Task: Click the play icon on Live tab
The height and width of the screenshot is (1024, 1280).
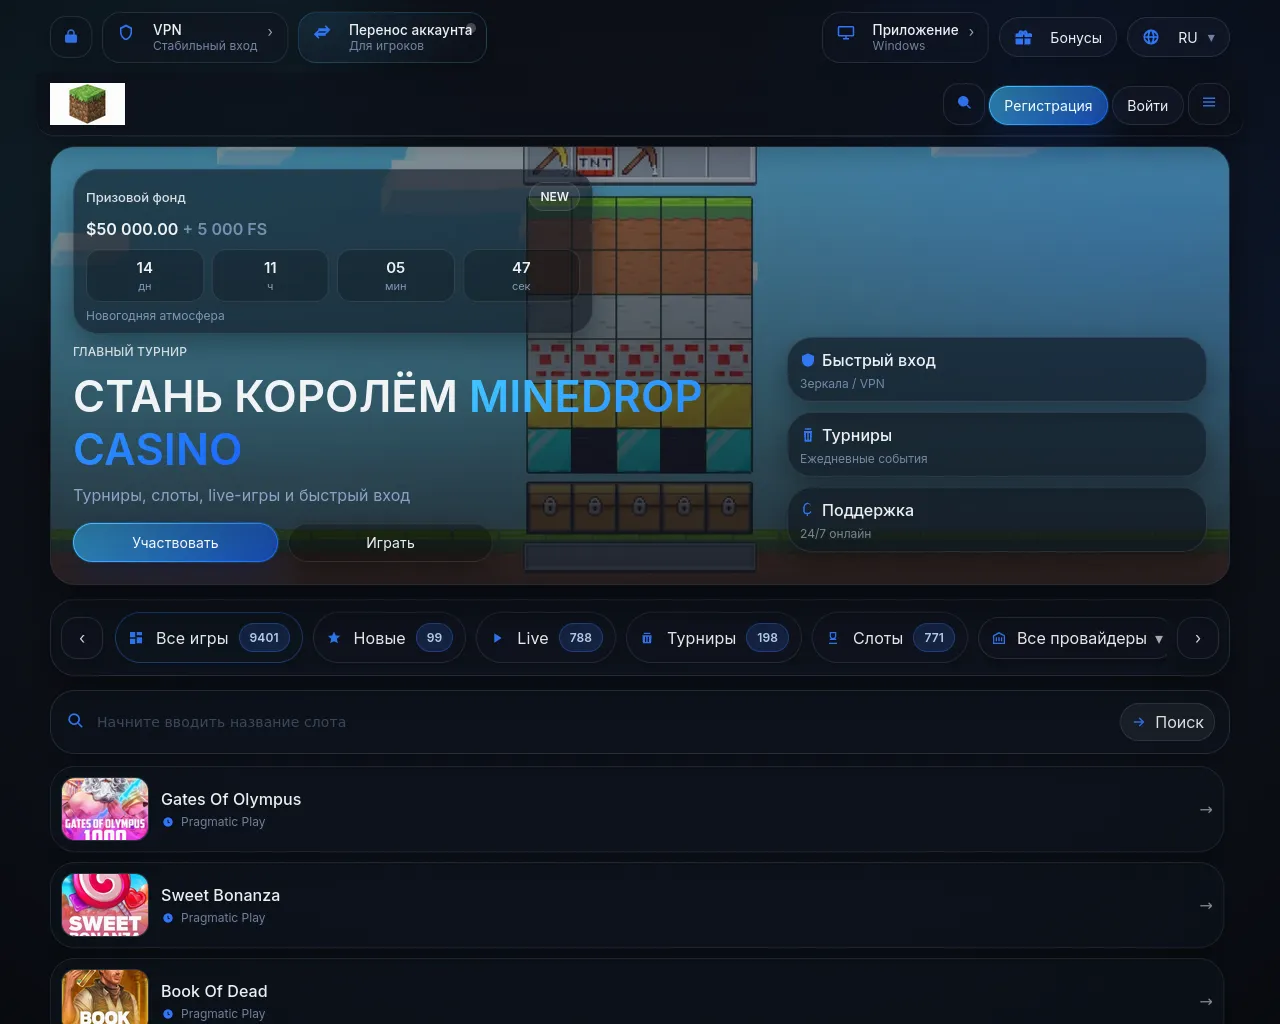Action: 497,638
